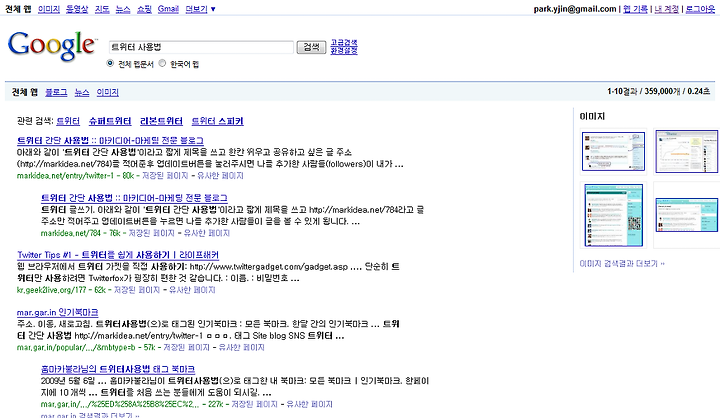Open the 고급검색 link
720x418 pixels.
[344, 43]
